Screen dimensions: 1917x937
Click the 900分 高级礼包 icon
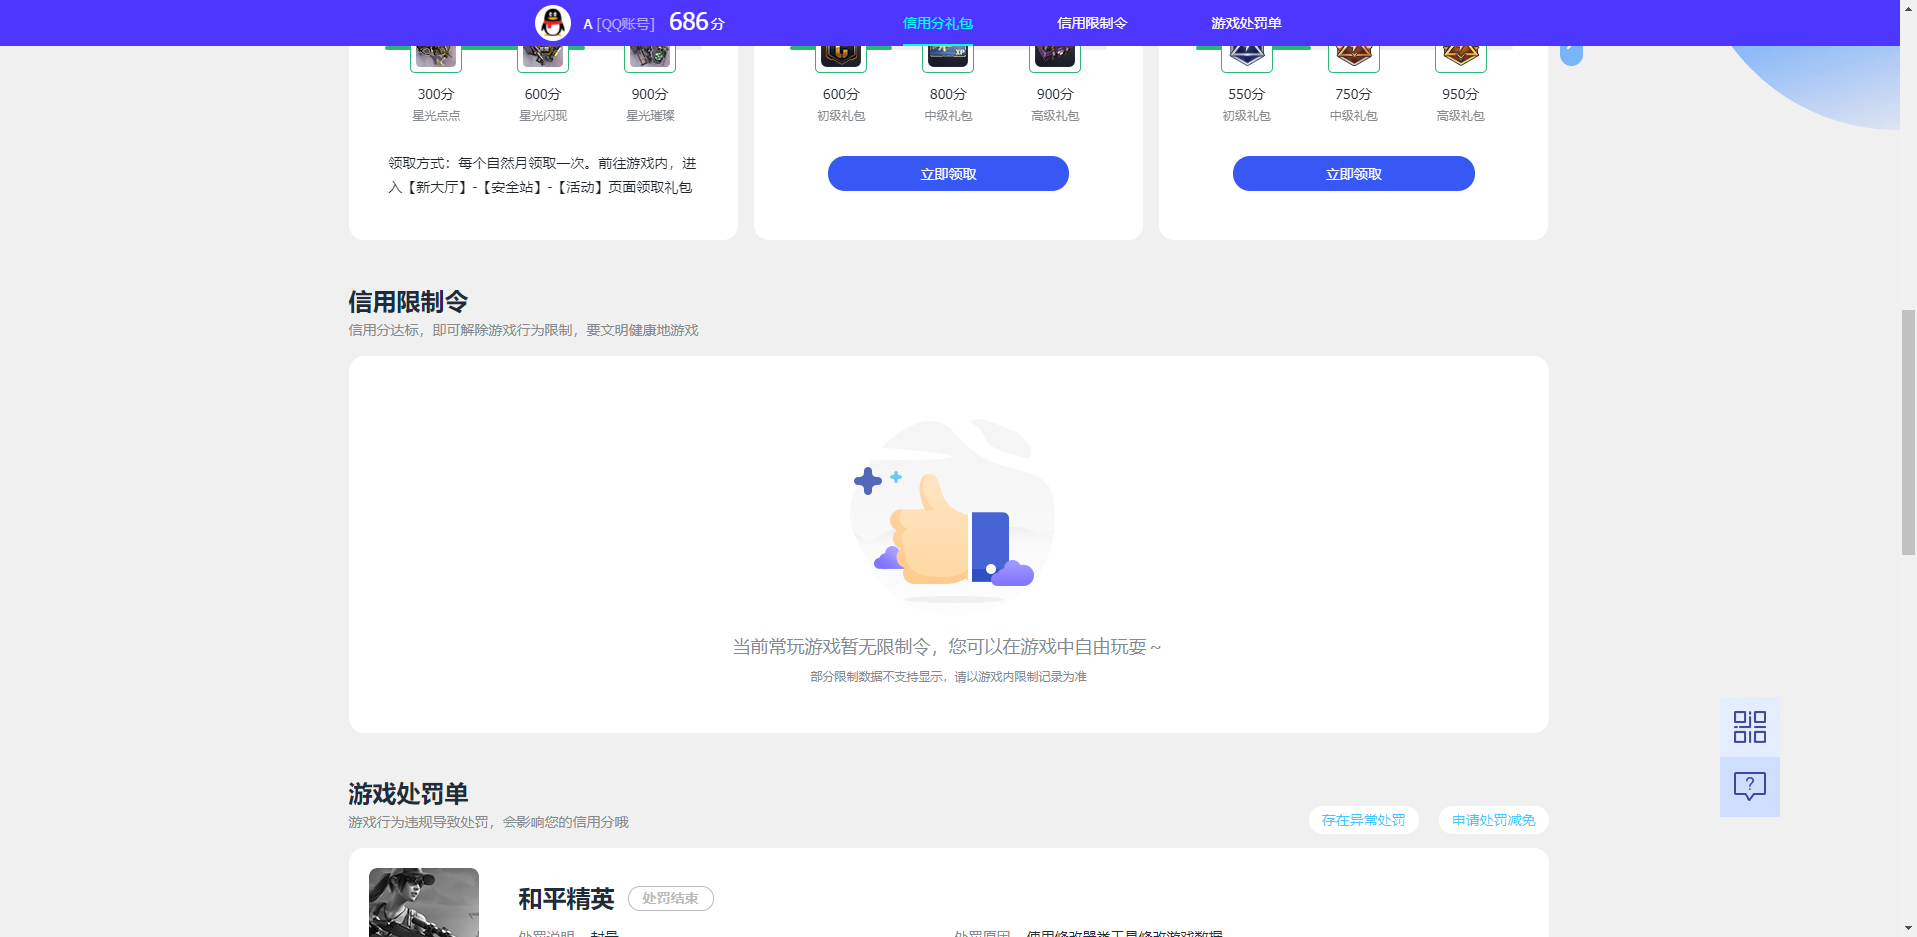[x=1055, y=58]
